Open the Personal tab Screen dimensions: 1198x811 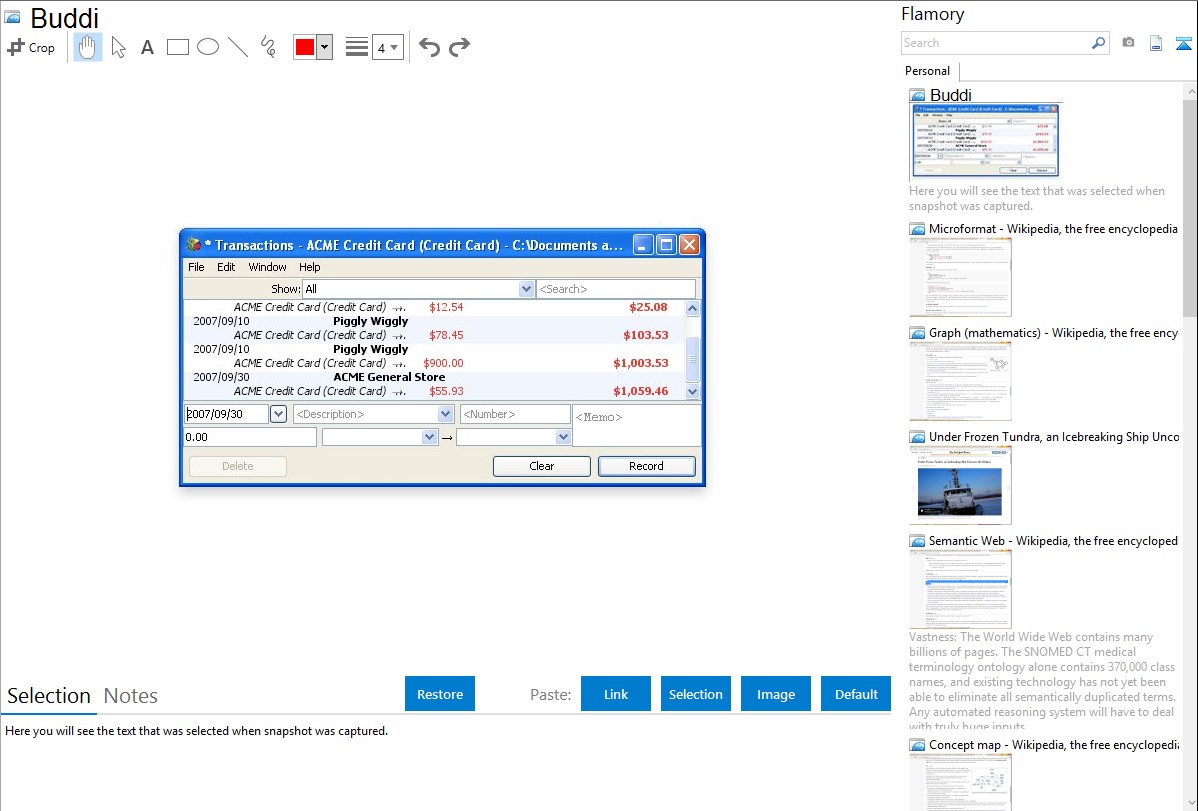[x=927, y=71]
